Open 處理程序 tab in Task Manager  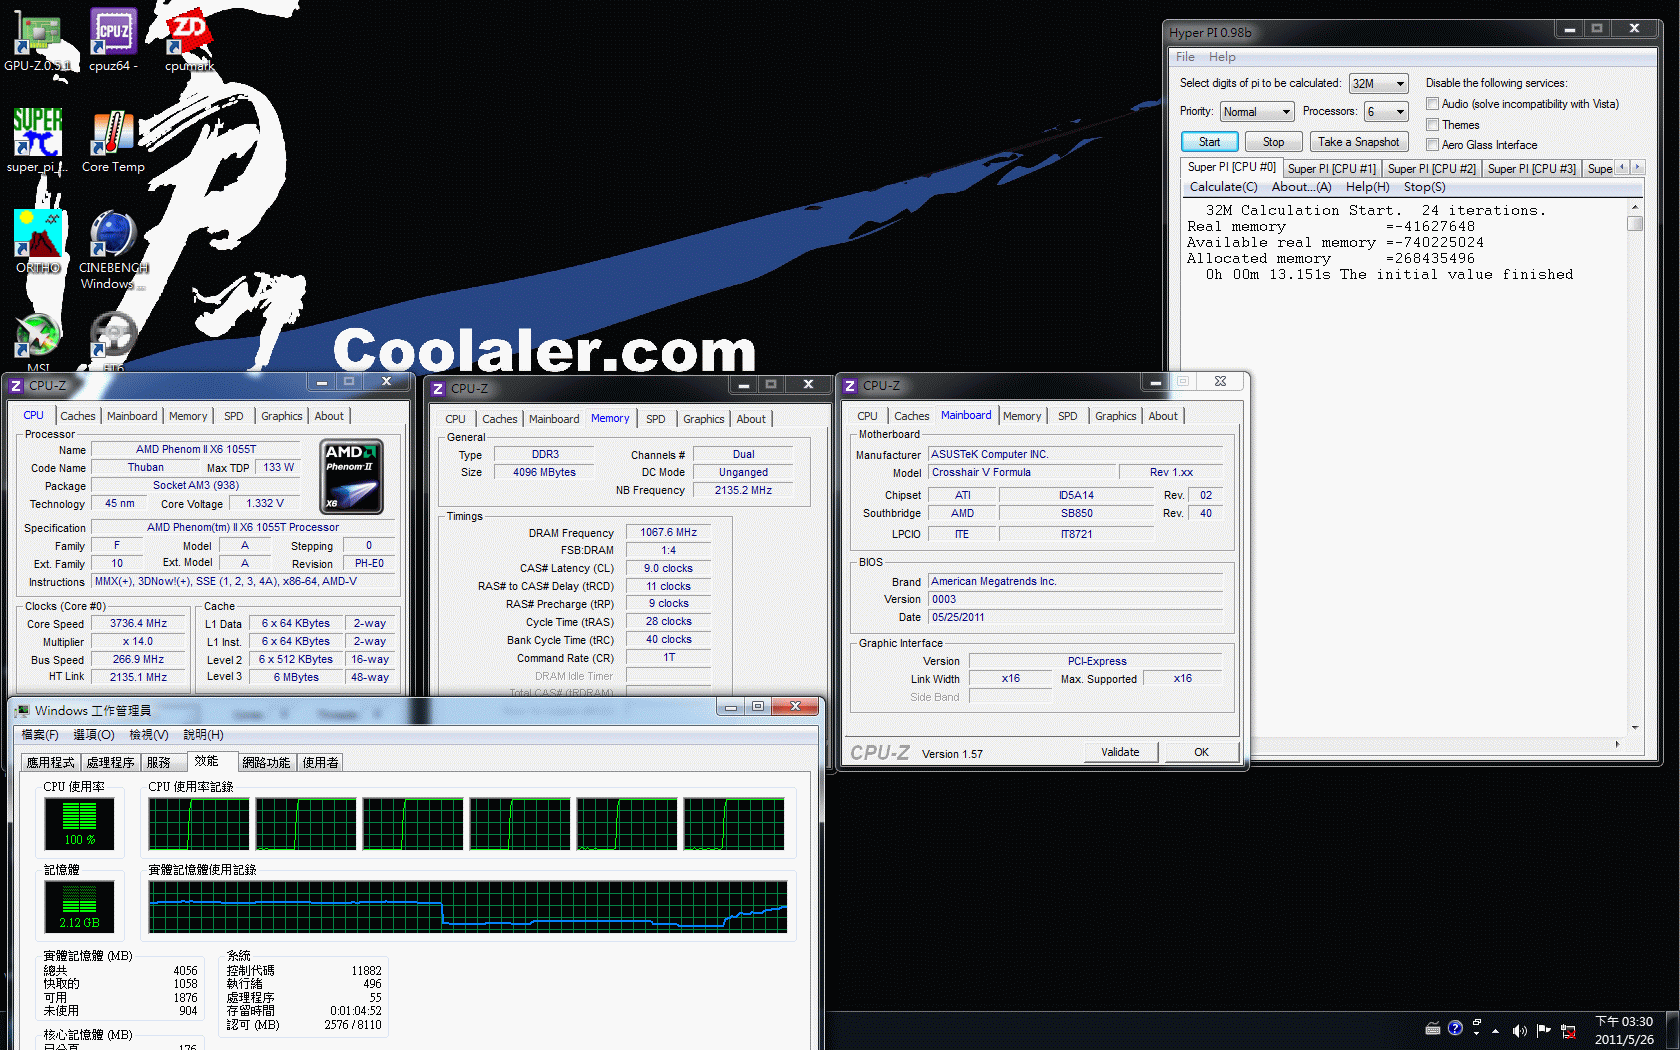[110, 762]
